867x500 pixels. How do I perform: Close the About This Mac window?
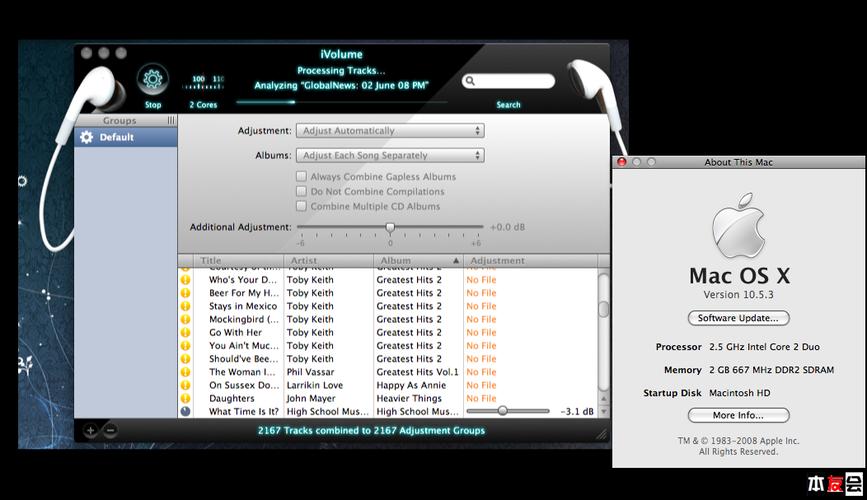621,162
